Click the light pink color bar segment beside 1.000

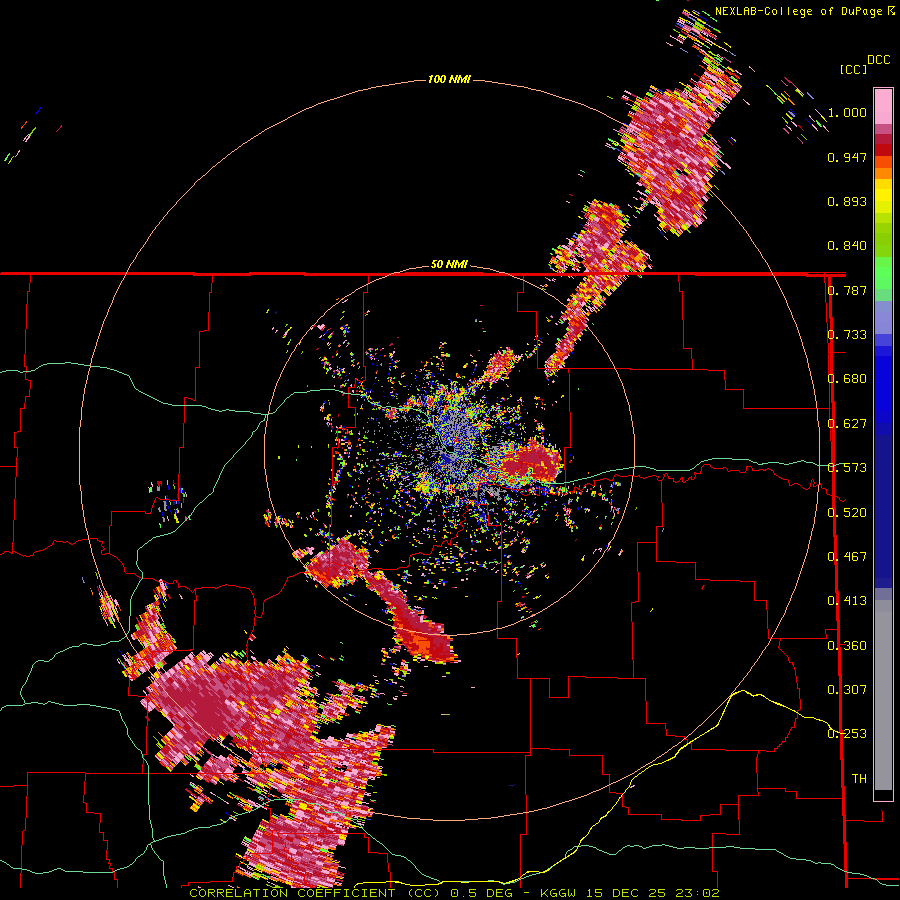tap(883, 107)
